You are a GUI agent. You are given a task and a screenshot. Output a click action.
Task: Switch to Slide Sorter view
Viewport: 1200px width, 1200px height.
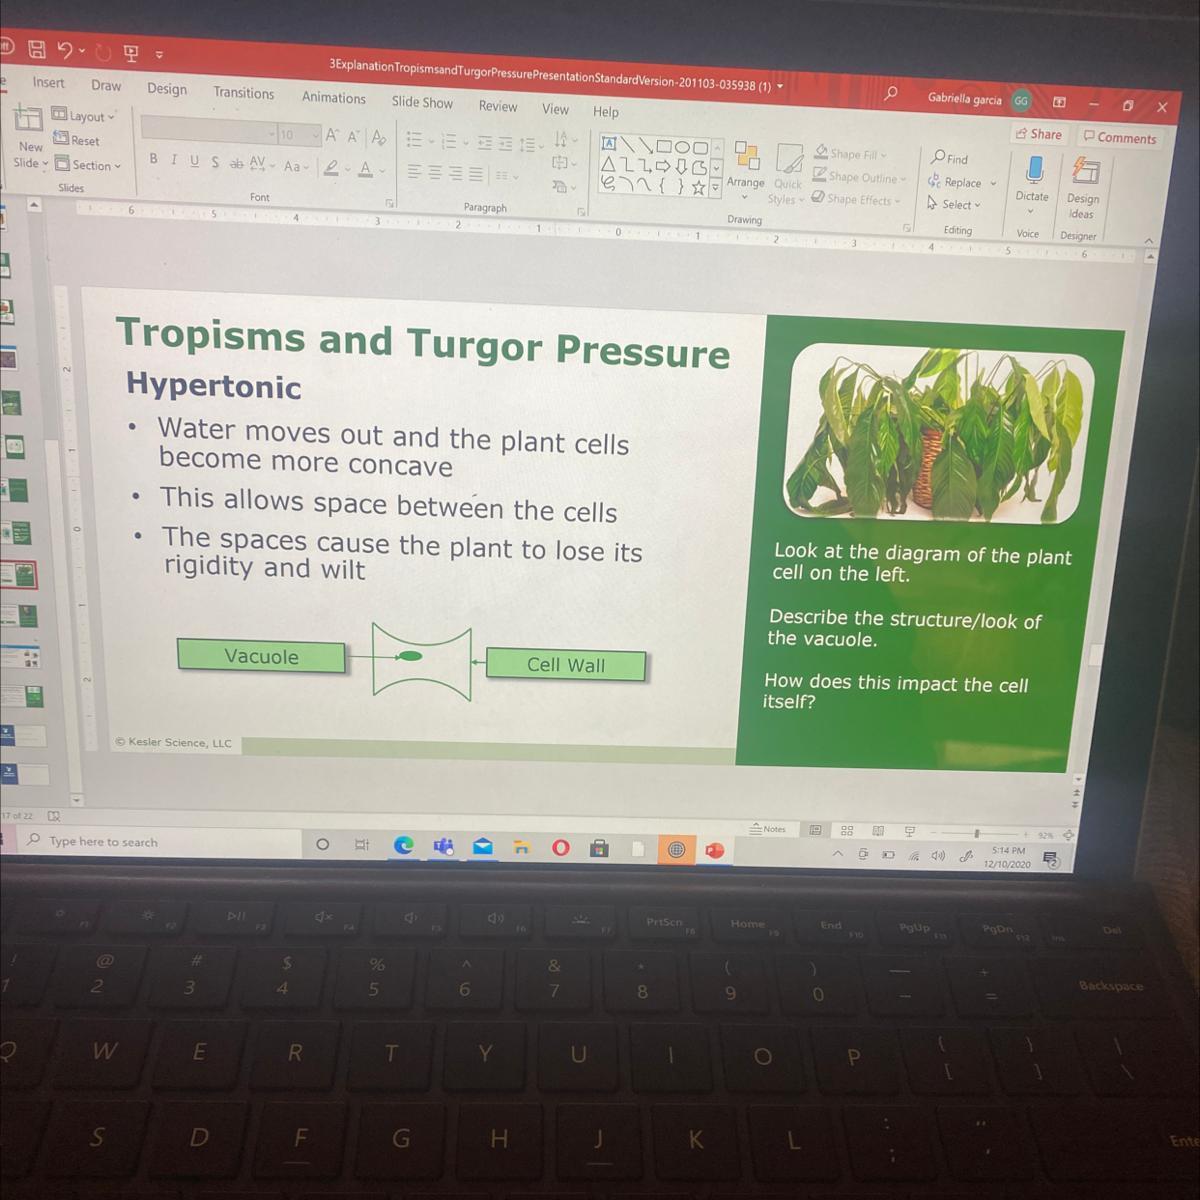[847, 831]
